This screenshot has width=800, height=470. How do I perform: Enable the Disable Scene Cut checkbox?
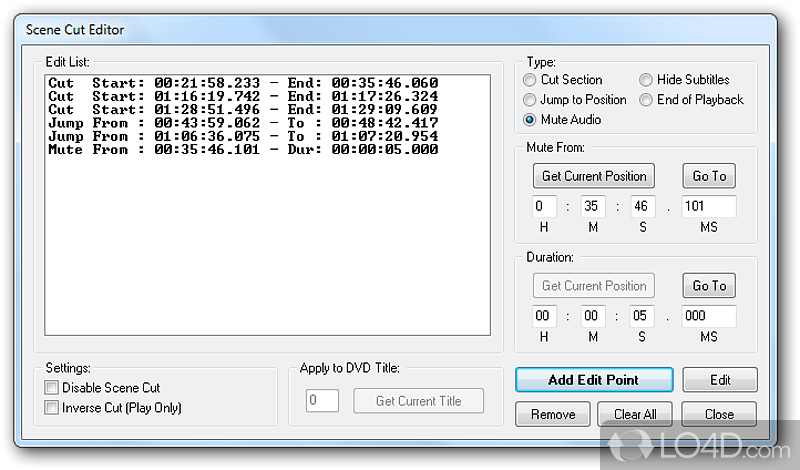click(x=52, y=388)
